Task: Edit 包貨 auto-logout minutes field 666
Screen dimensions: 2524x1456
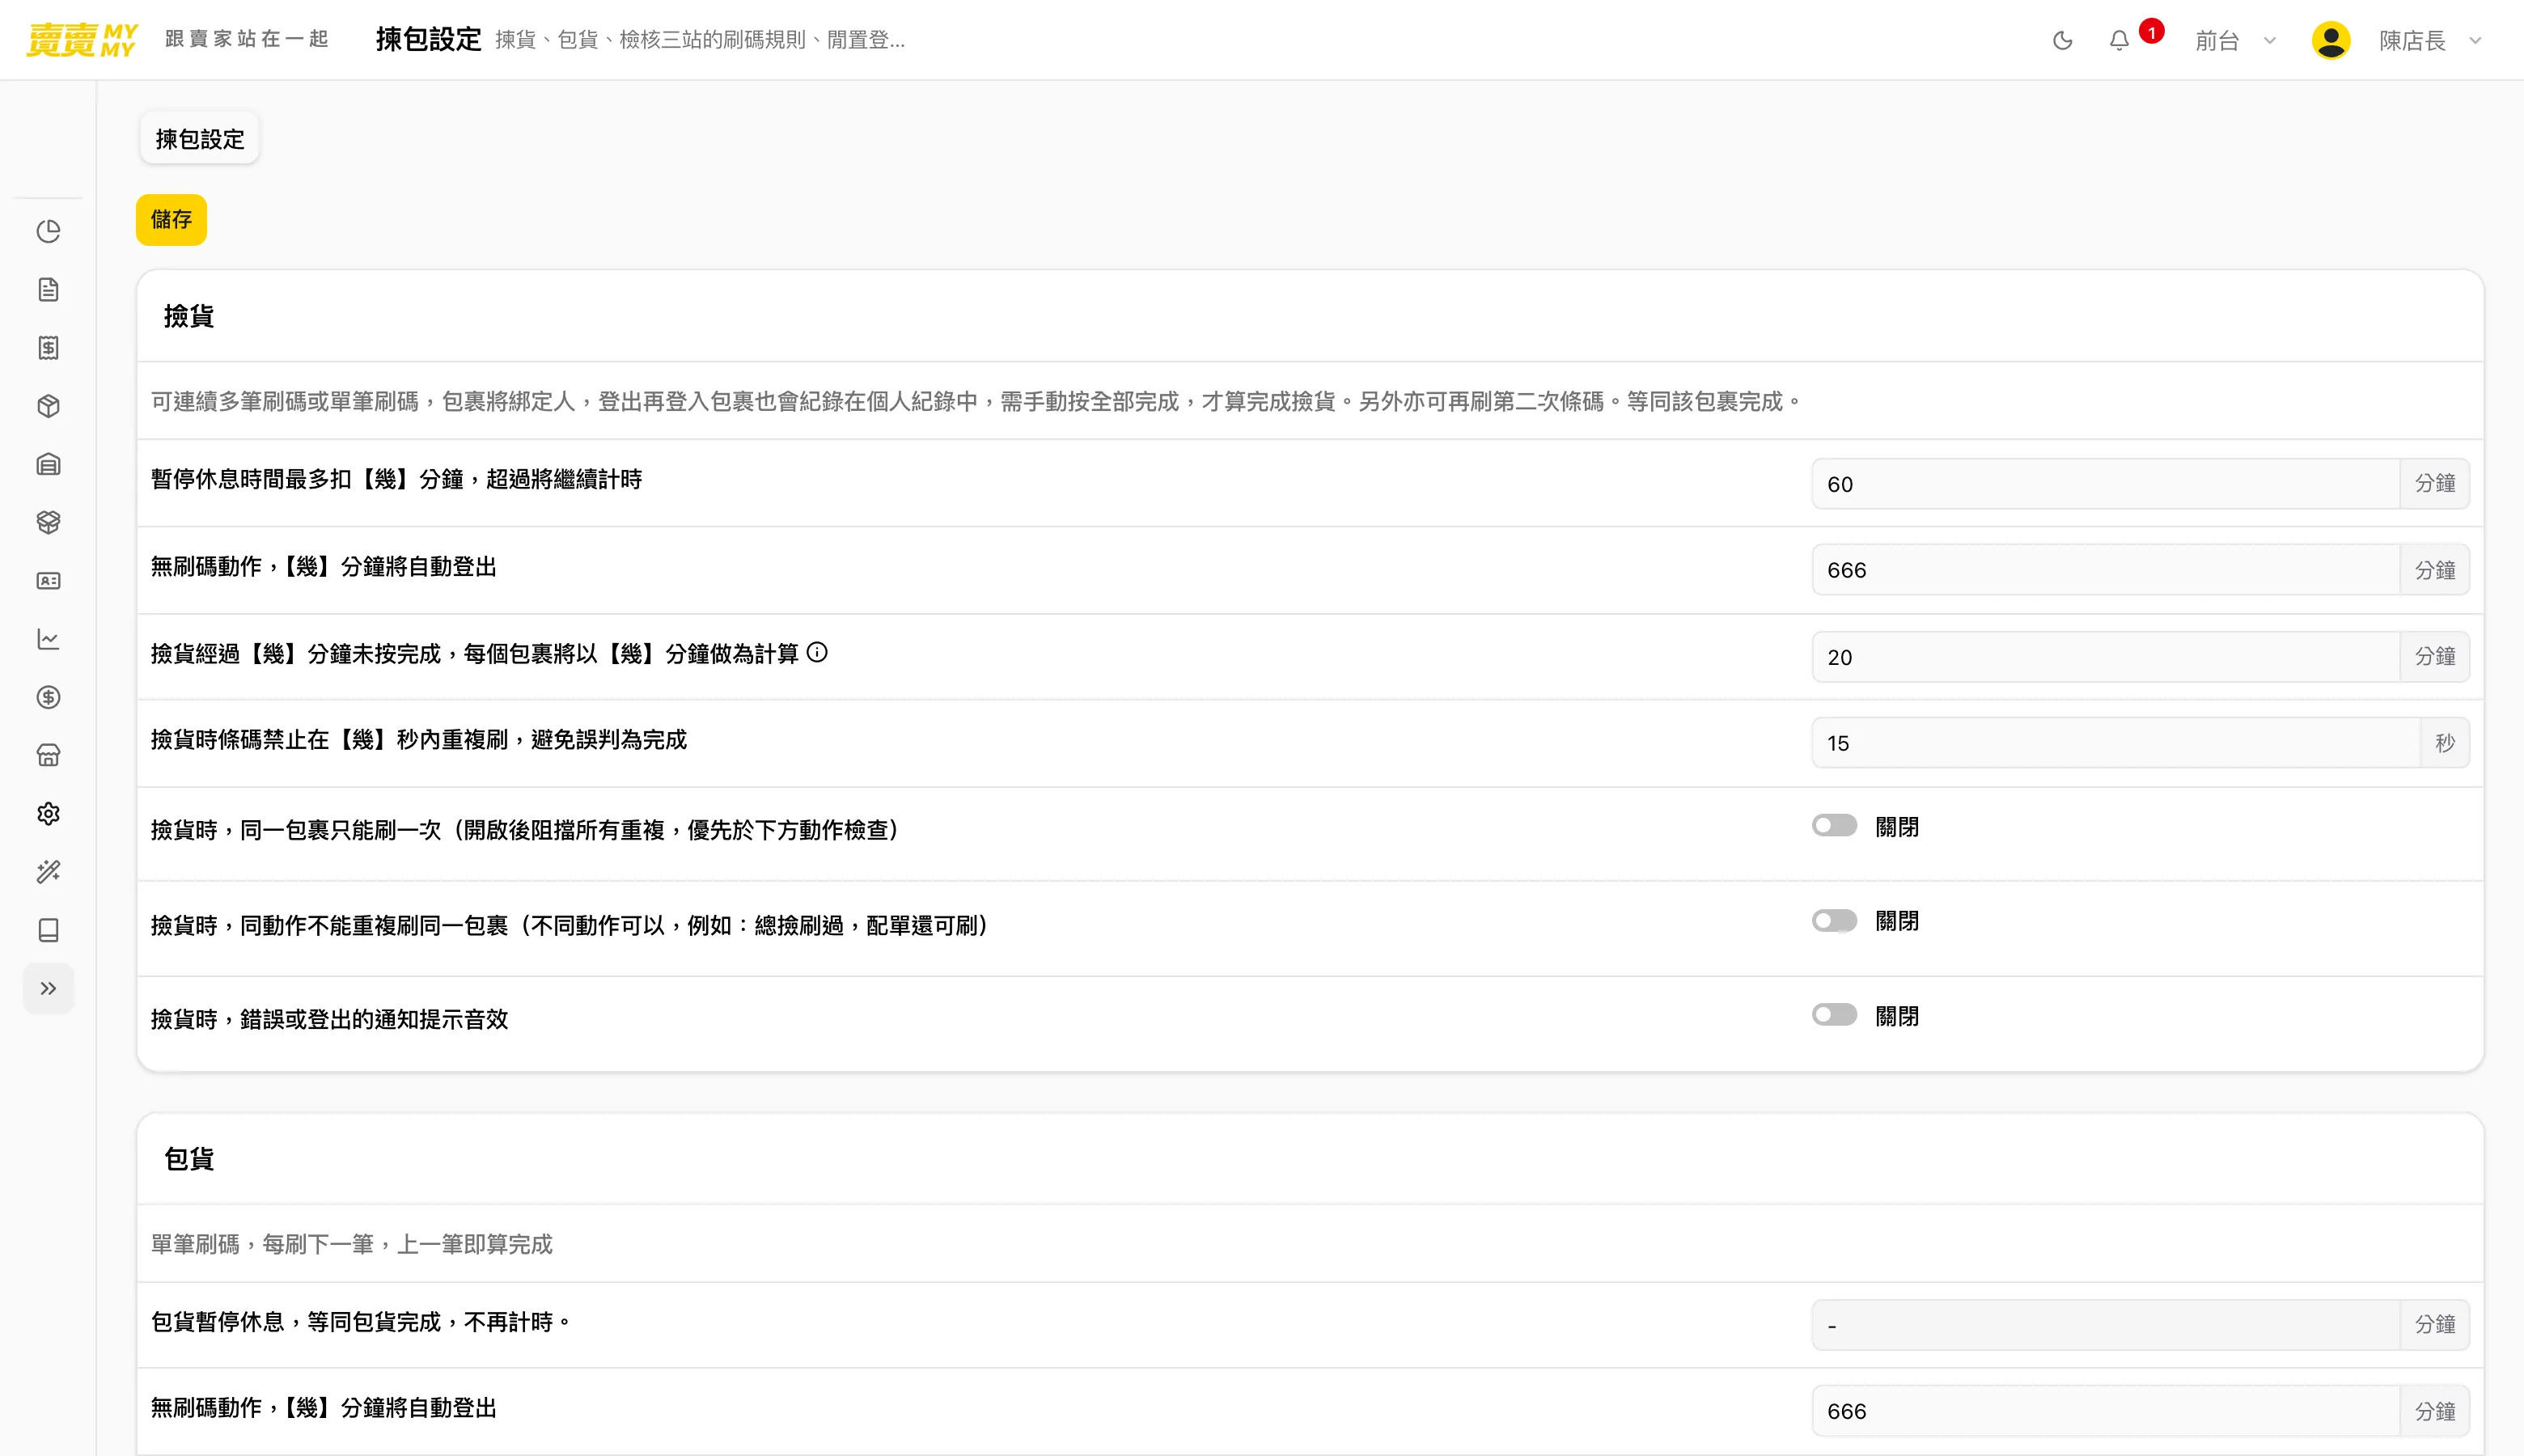Action: pos(2105,1411)
